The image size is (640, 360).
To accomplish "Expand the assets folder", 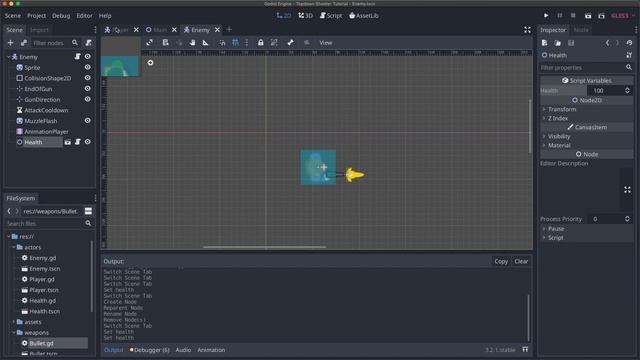I will (x=14, y=322).
